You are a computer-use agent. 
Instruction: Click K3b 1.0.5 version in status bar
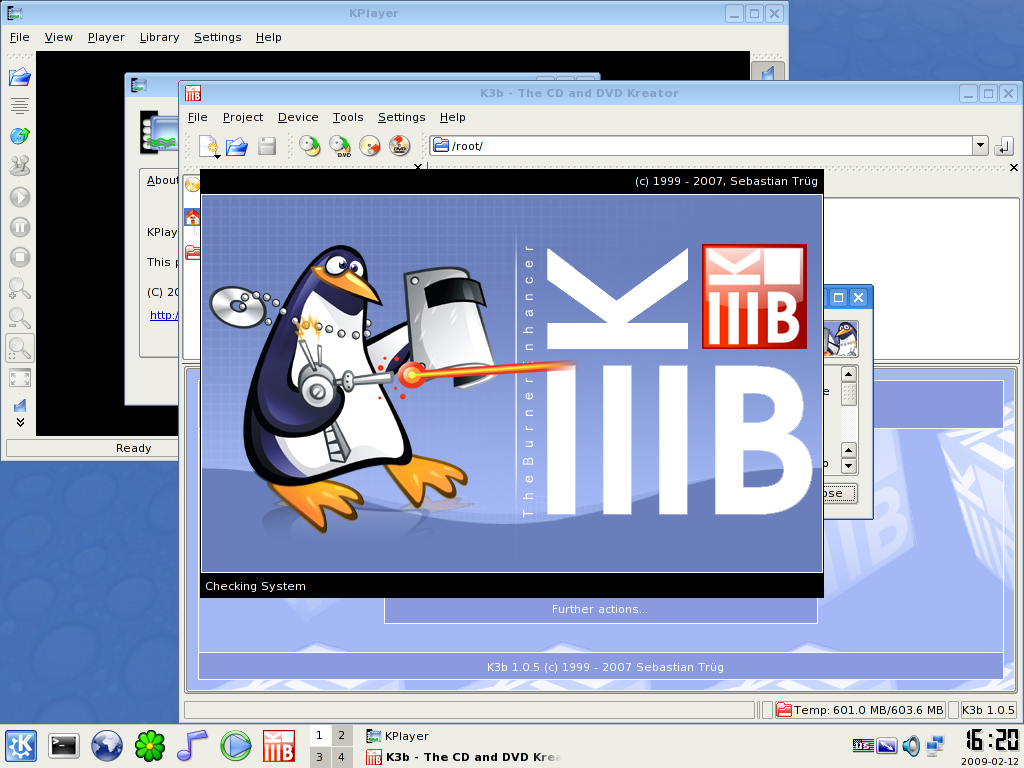[x=988, y=710]
